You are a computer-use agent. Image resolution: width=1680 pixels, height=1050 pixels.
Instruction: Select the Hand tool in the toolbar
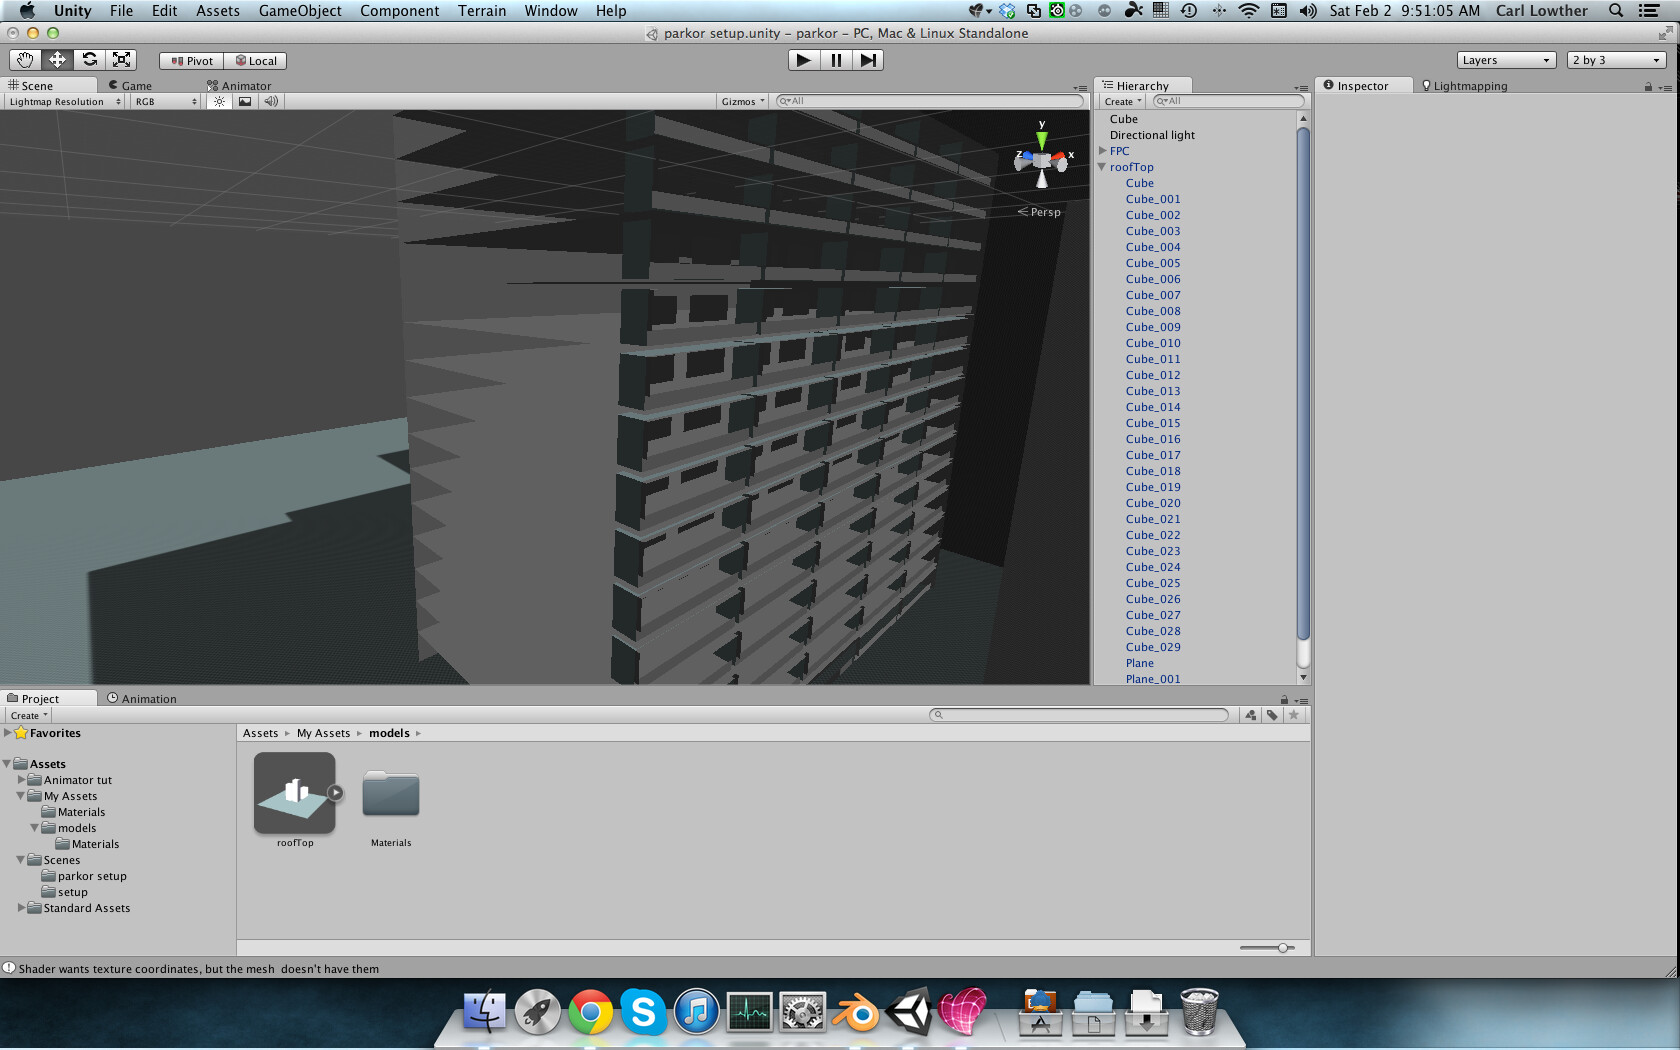(25, 60)
